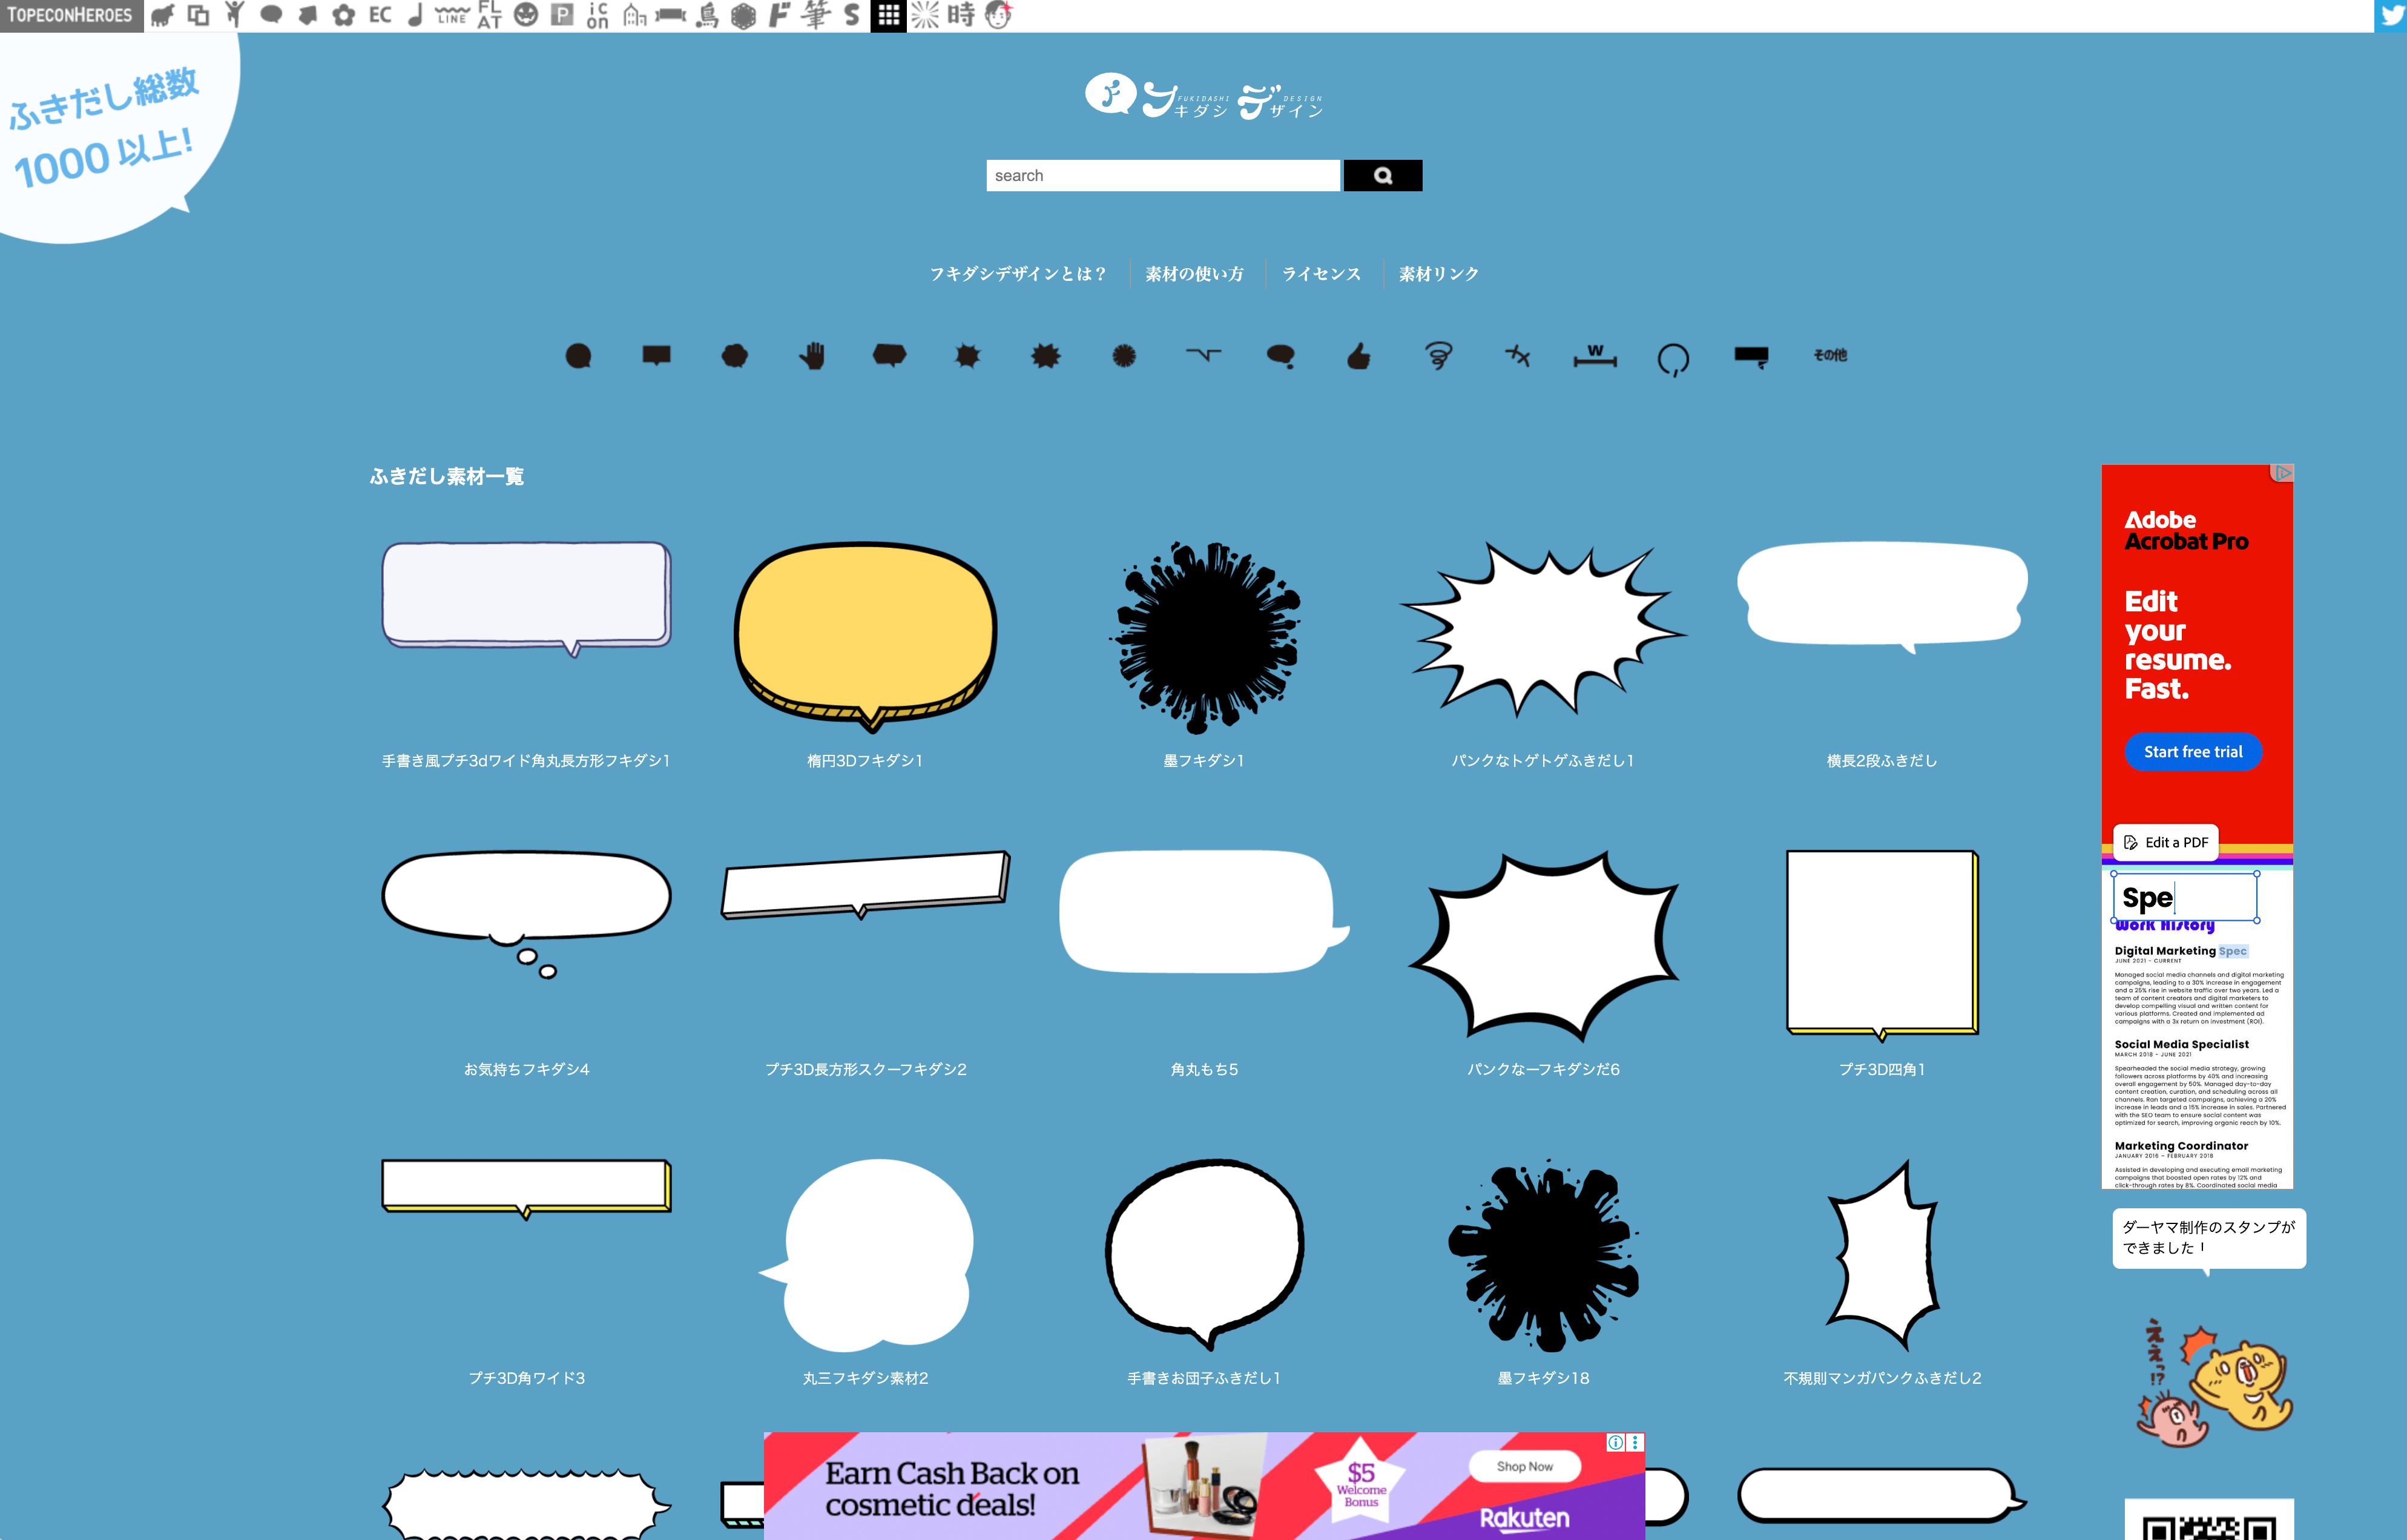Click the FLAT icon in top bar
Image resolution: width=2407 pixels, height=1540 pixels.
tap(489, 15)
